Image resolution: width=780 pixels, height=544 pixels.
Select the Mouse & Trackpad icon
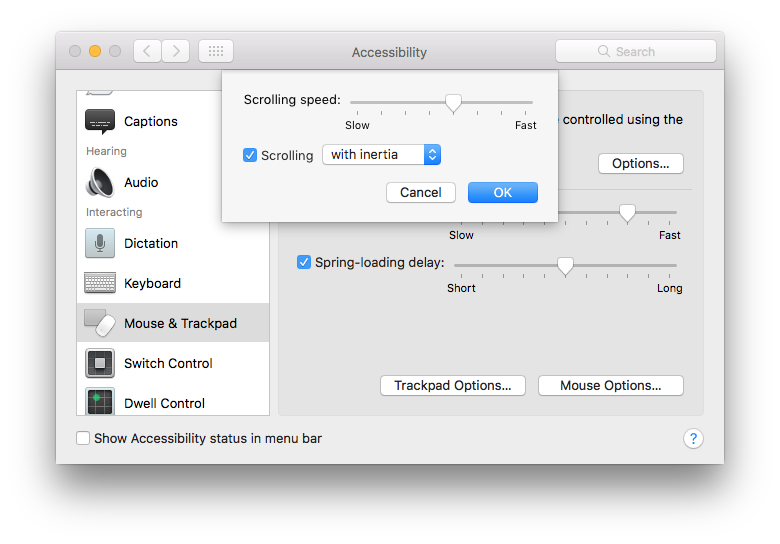click(100, 323)
